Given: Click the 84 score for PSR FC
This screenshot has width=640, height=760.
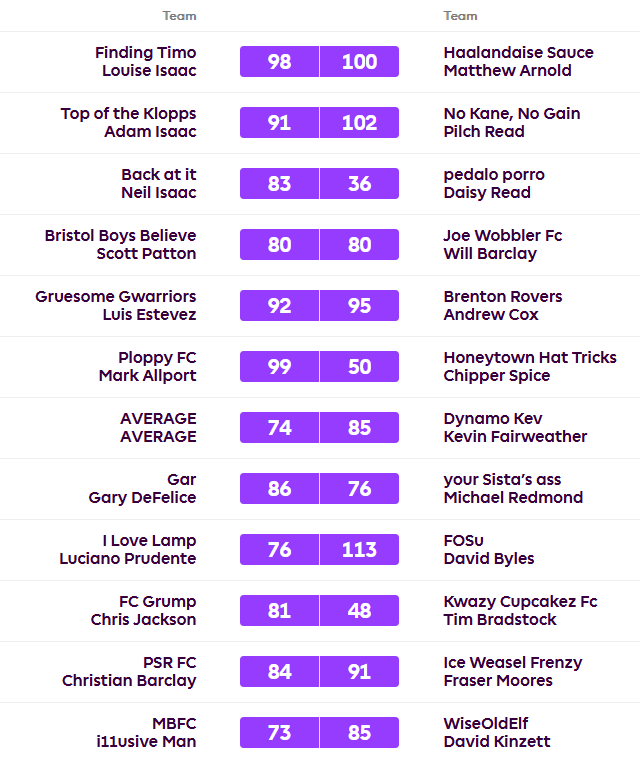Looking at the screenshot, I should pyautogui.click(x=280, y=672).
